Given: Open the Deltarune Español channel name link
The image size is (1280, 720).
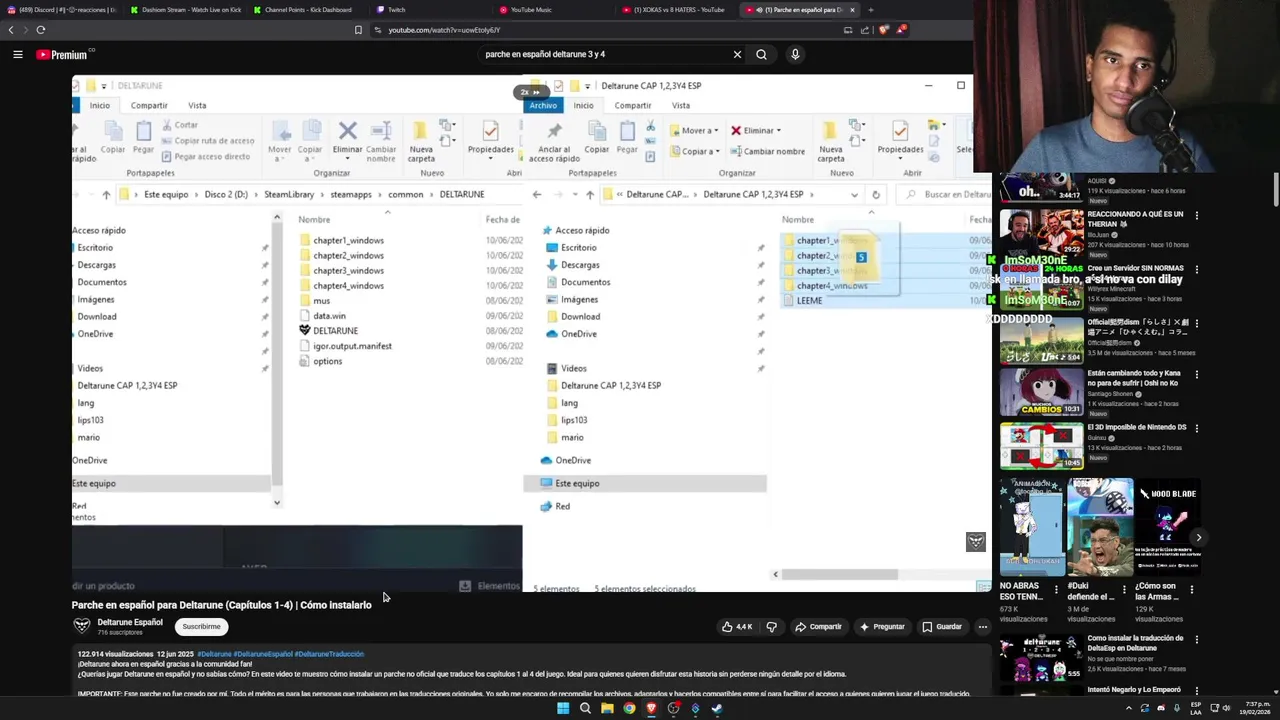Looking at the screenshot, I should coord(130,622).
